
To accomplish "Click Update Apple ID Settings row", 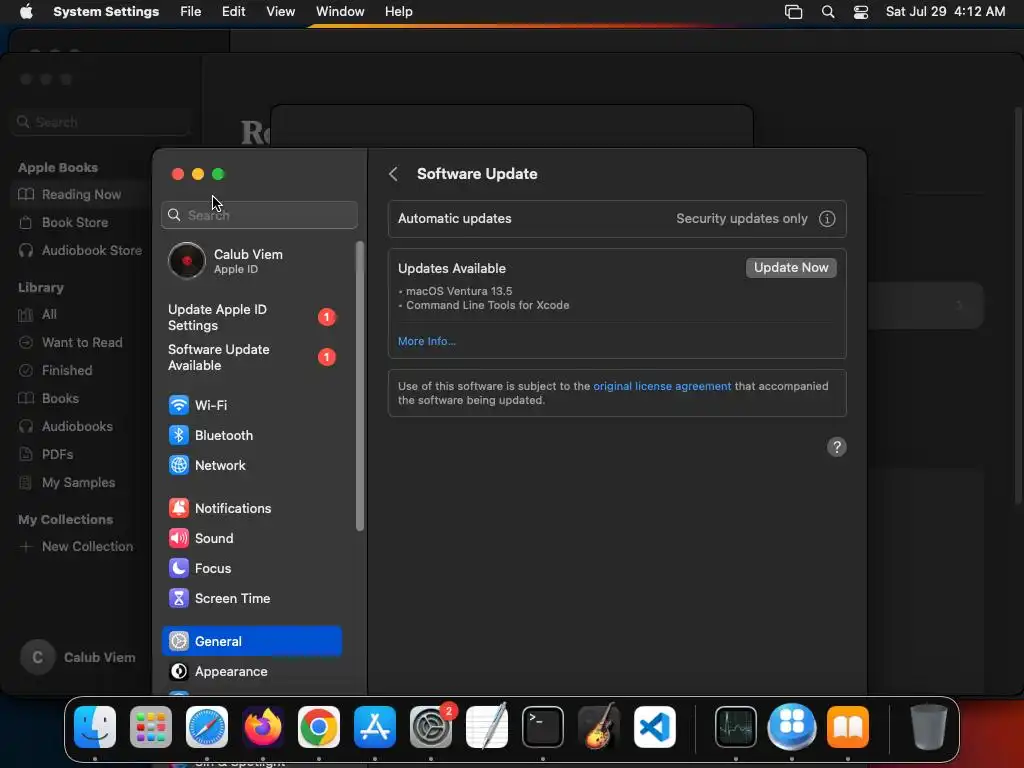I will (251, 317).
